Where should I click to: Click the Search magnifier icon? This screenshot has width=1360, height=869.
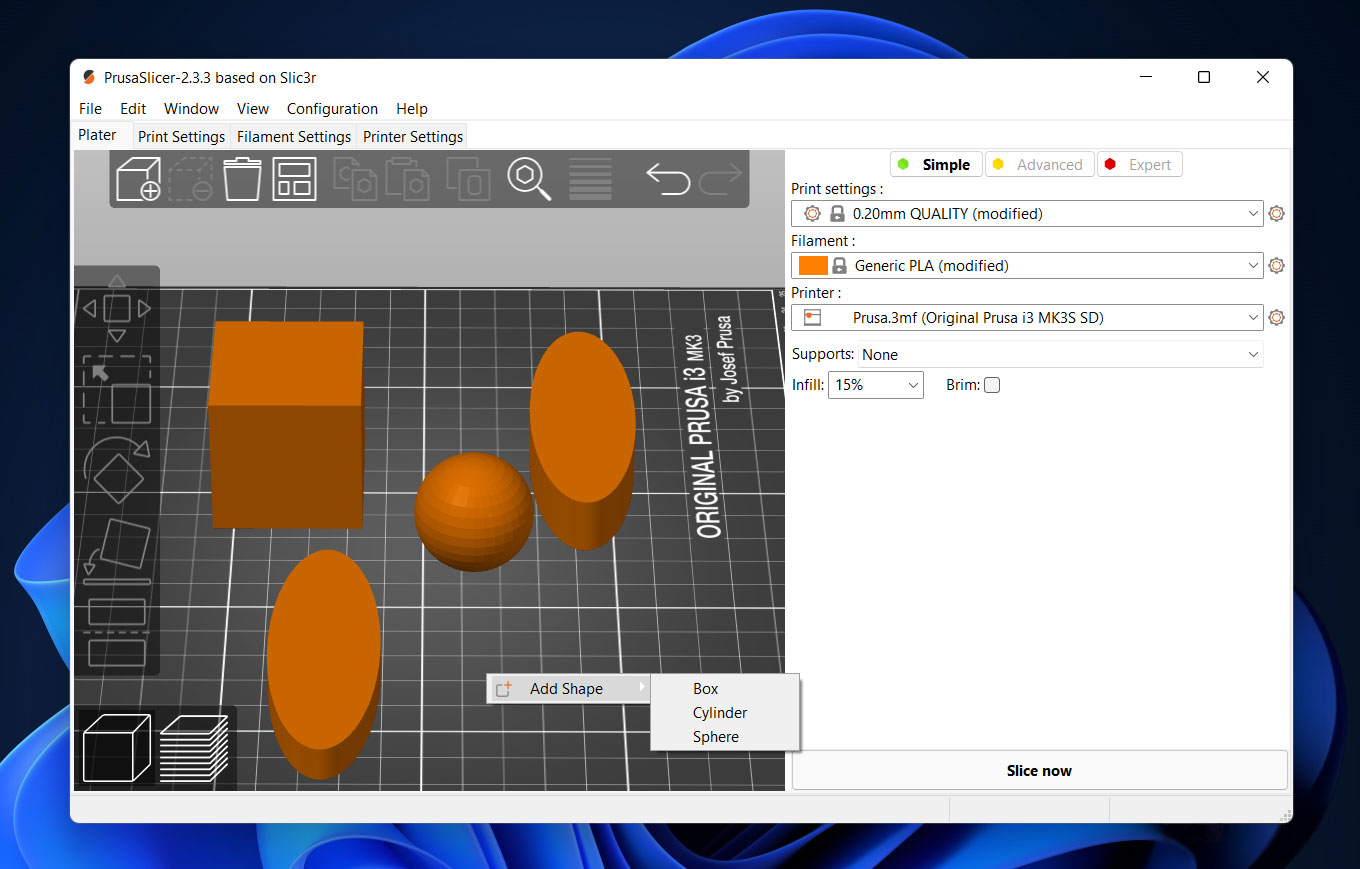[x=529, y=179]
